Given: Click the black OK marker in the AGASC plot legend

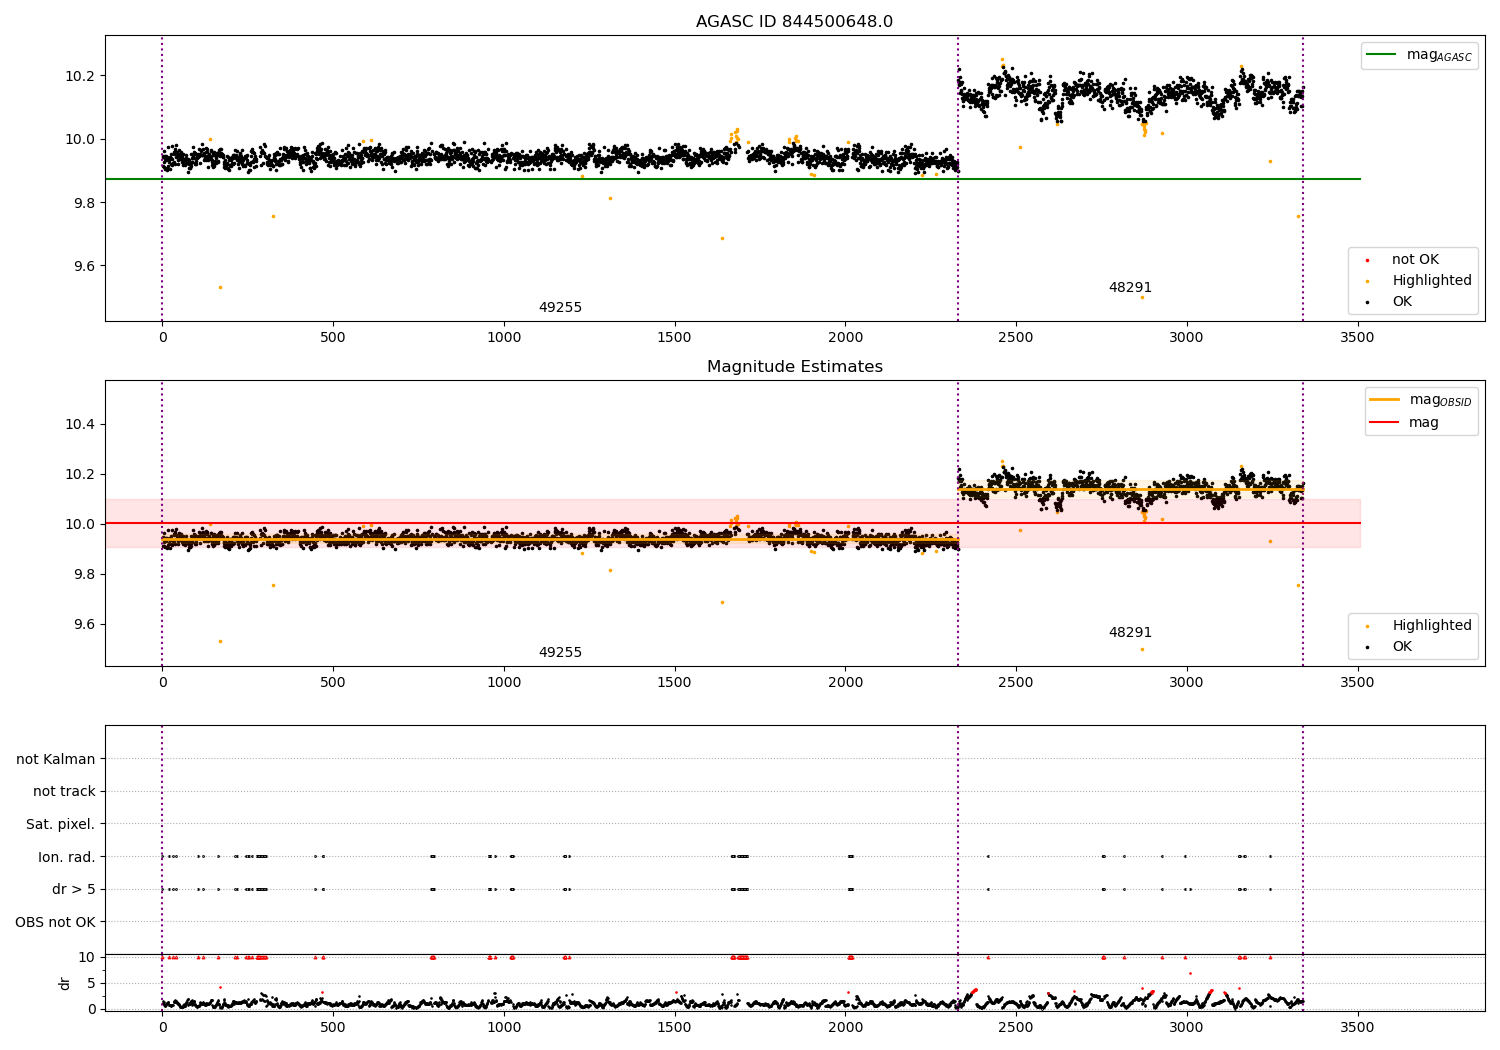Looking at the screenshot, I should [x=1368, y=302].
